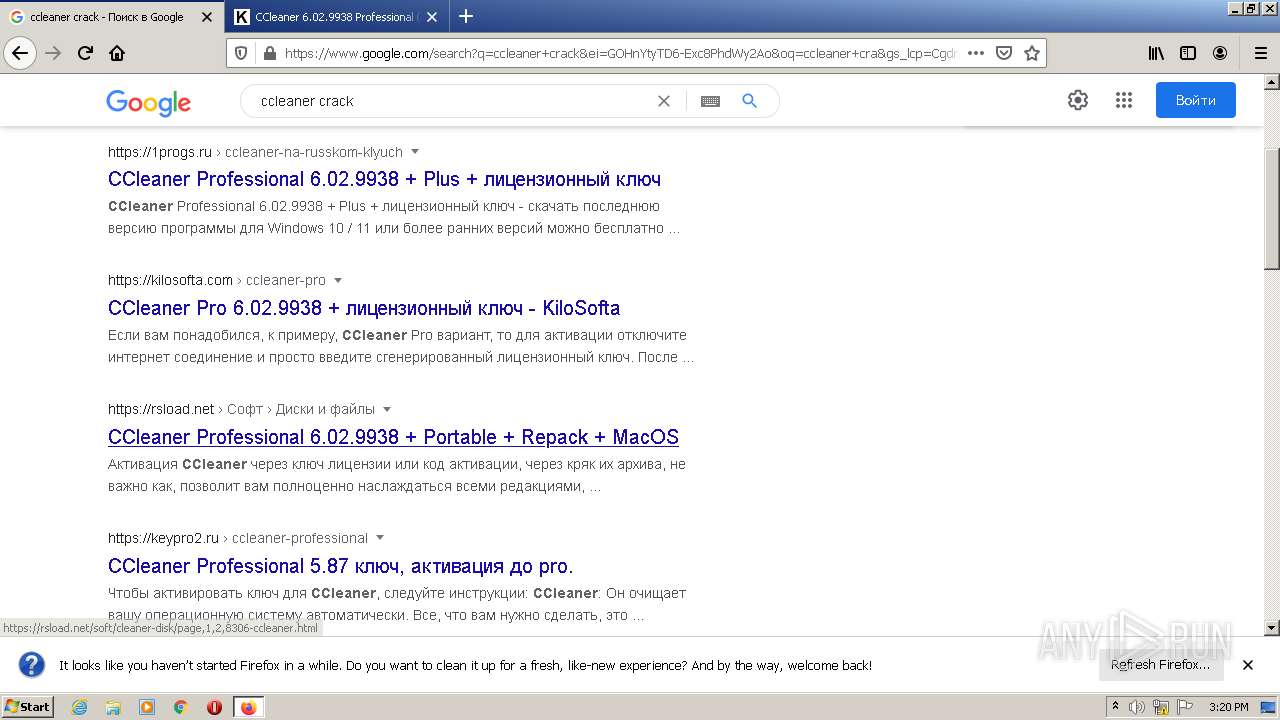Open the media player taskbar icon
This screenshot has width=1280, height=720.
(x=147, y=707)
